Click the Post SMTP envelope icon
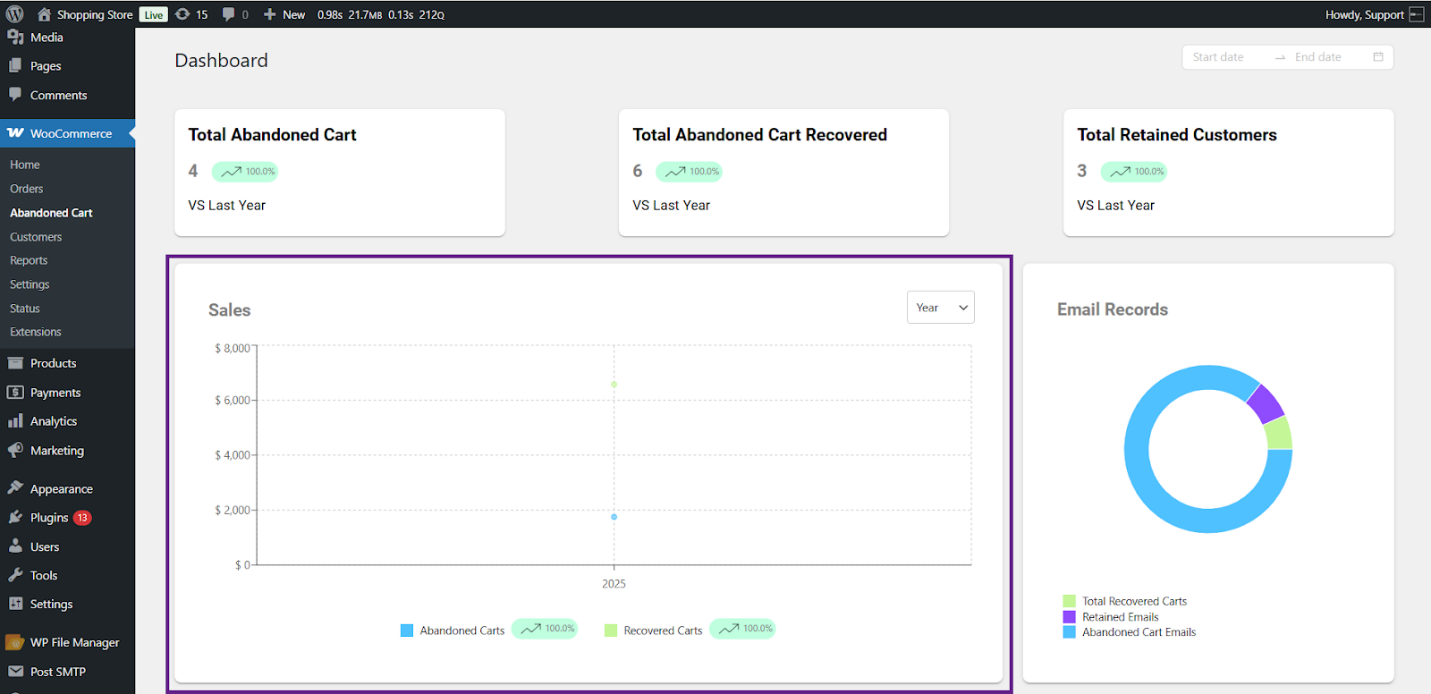The image size is (1431, 694). click(x=15, y=671)
